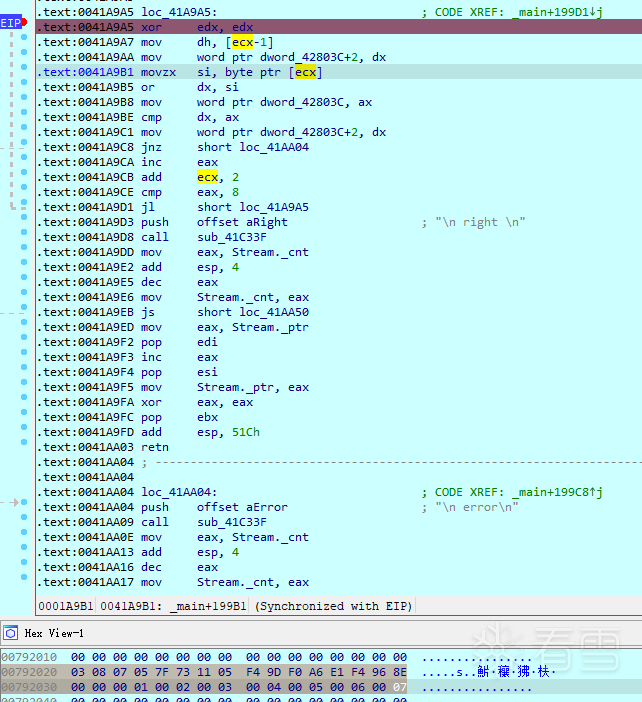Click '(Synchronized with EIP)' status text
This screenshot has width=642, height=702.
334,606
